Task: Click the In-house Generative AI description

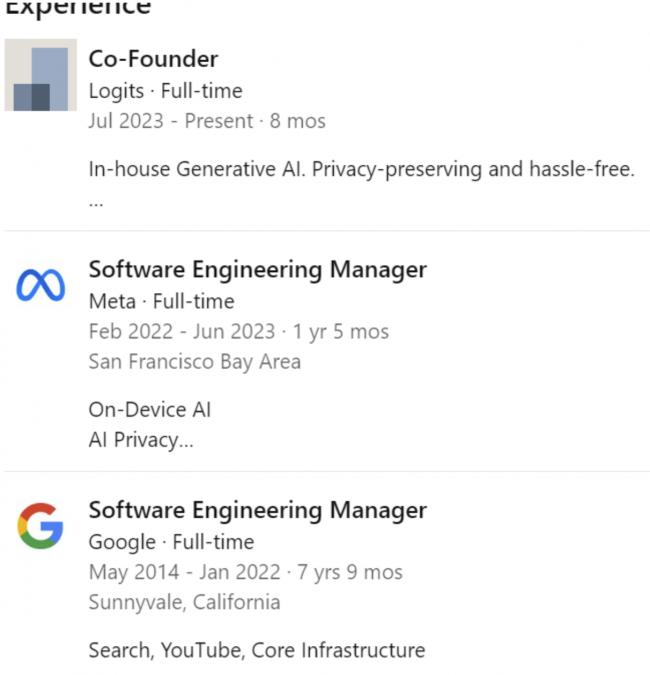Action: 361,169
